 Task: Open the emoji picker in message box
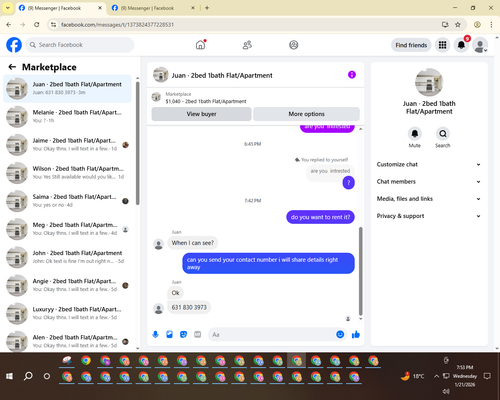340,334
